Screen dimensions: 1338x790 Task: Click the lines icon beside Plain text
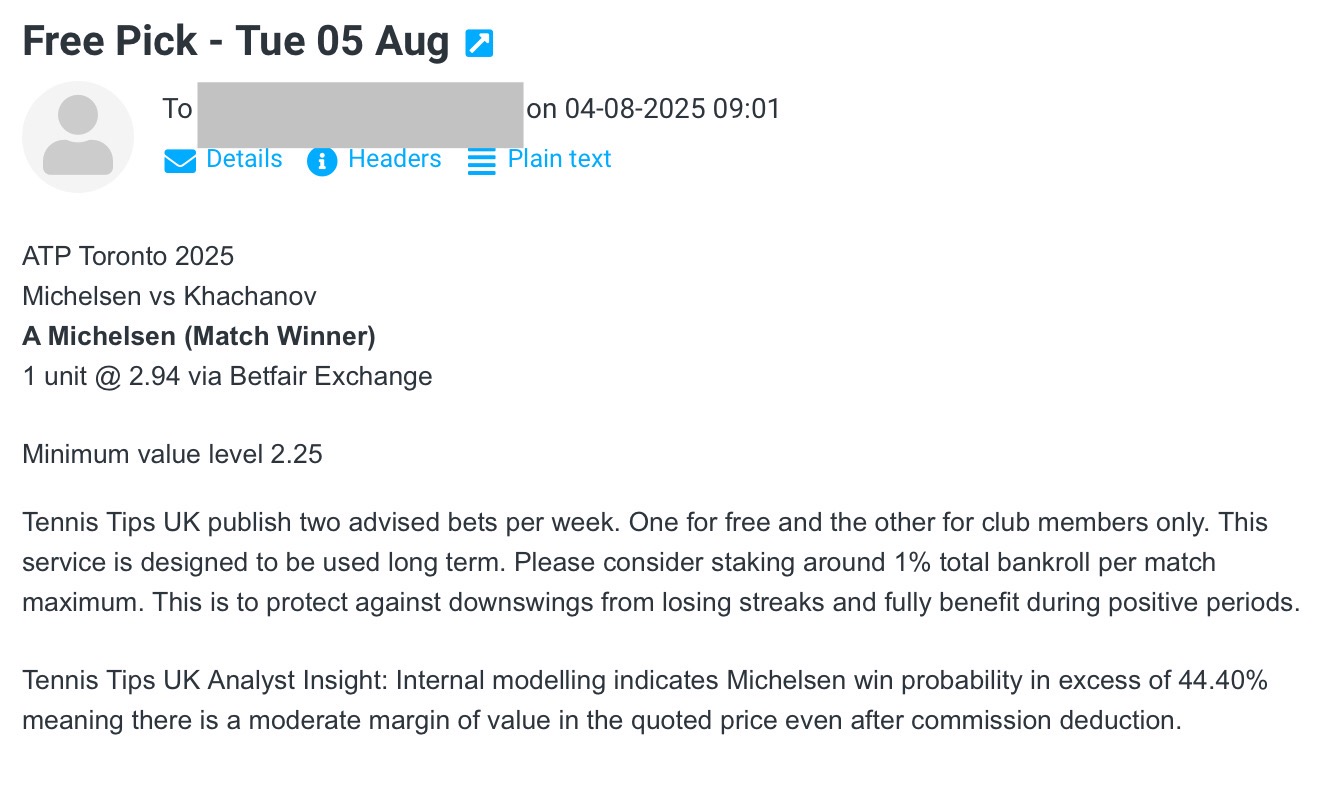482,161
